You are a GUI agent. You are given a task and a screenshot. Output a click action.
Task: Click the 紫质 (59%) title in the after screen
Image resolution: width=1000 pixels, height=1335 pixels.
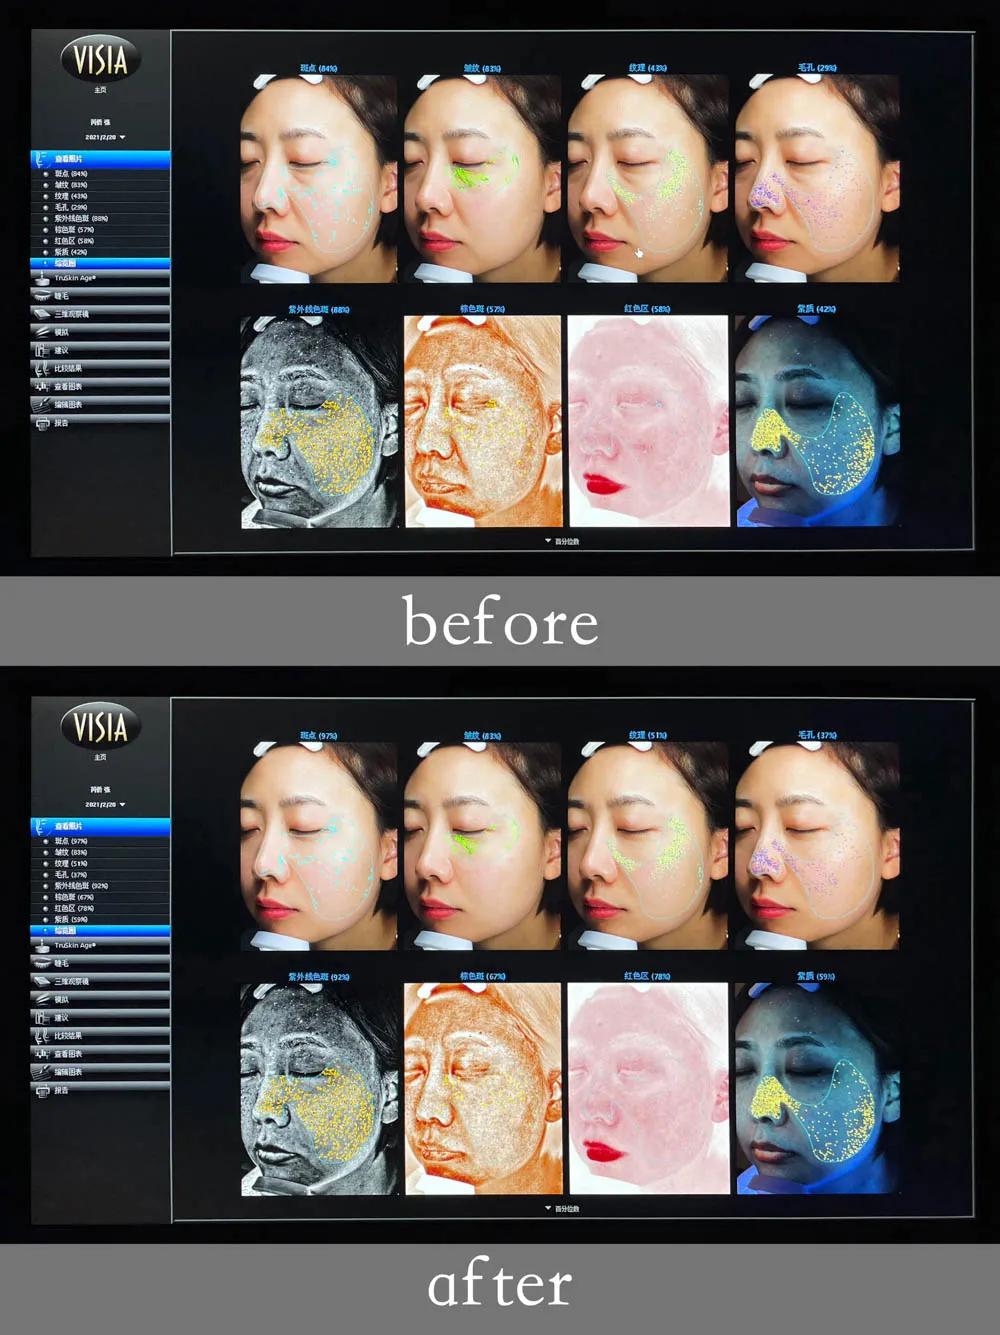[x=816, y=976]
